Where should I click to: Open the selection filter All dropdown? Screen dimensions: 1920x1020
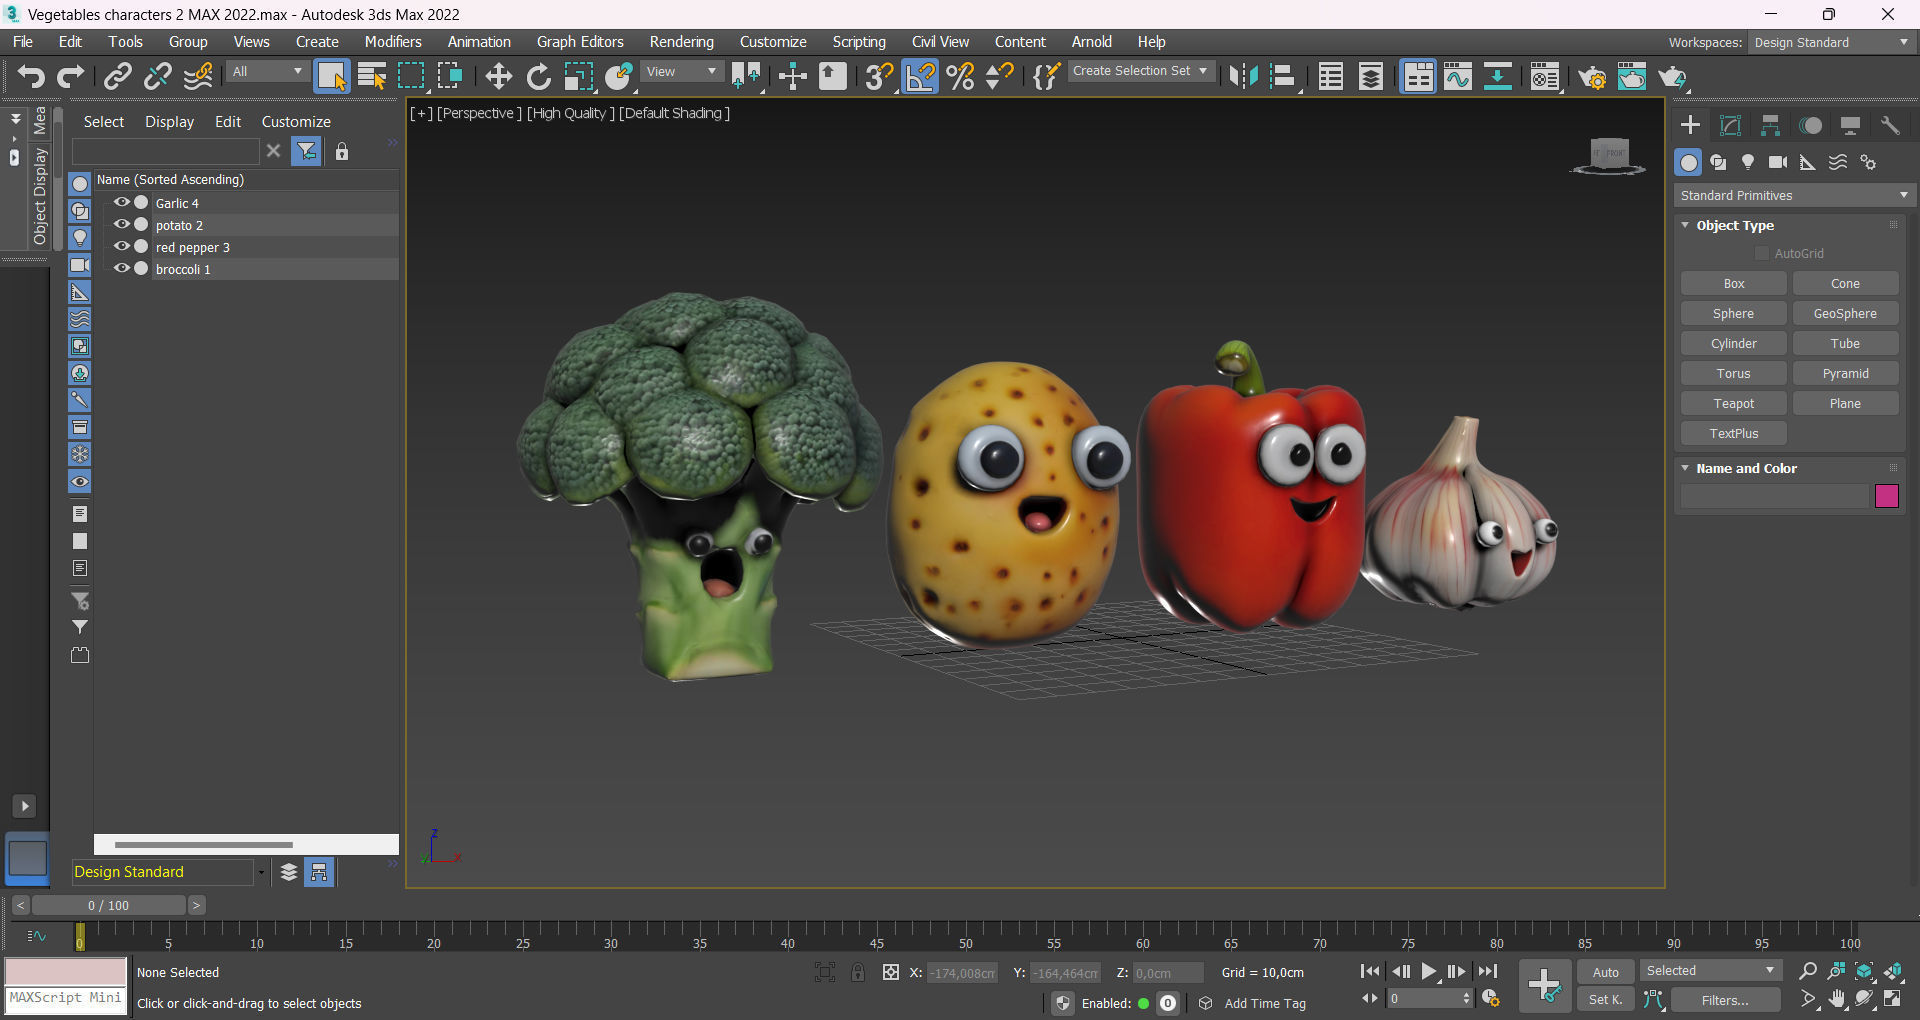point(267,71)
